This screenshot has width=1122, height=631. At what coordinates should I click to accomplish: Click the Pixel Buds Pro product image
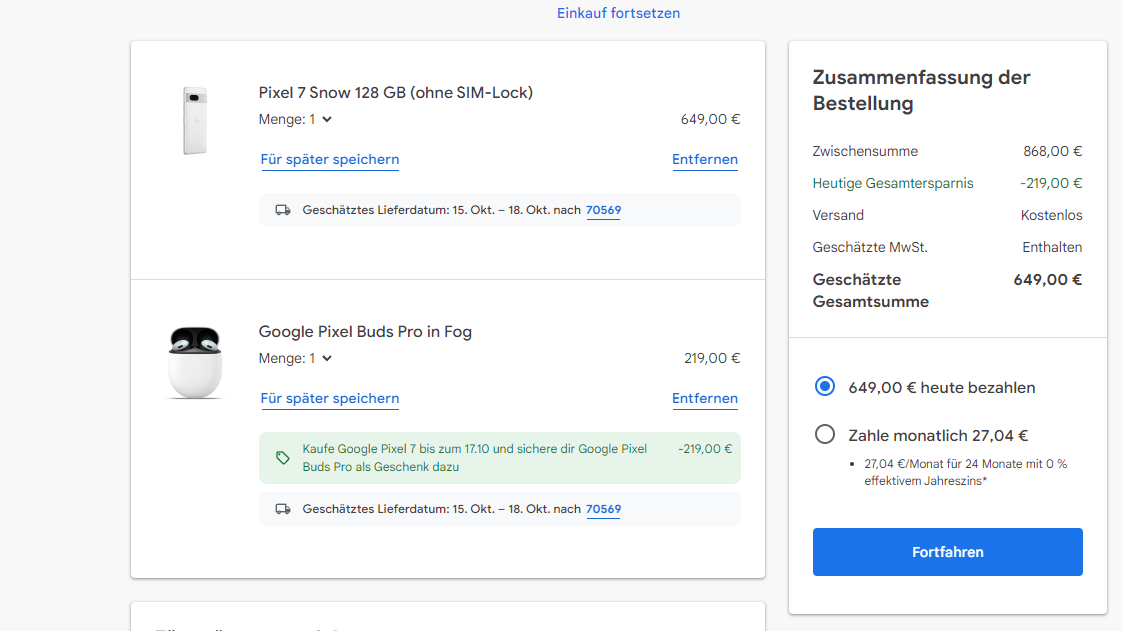[194, 361]
